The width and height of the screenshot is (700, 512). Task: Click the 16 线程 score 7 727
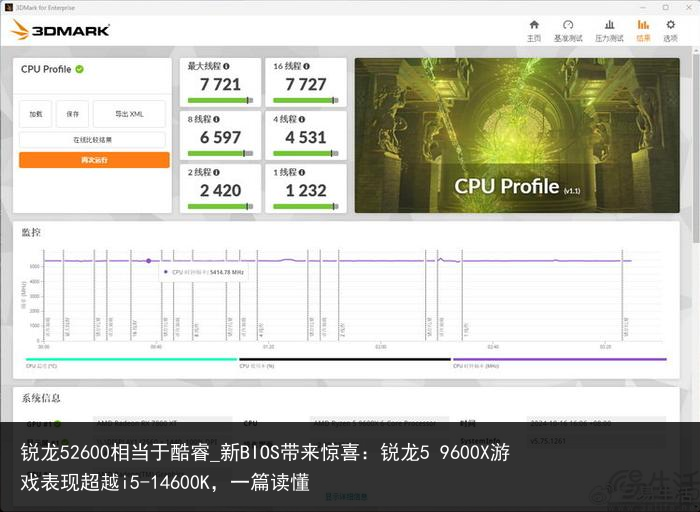[x=306, y=84]
